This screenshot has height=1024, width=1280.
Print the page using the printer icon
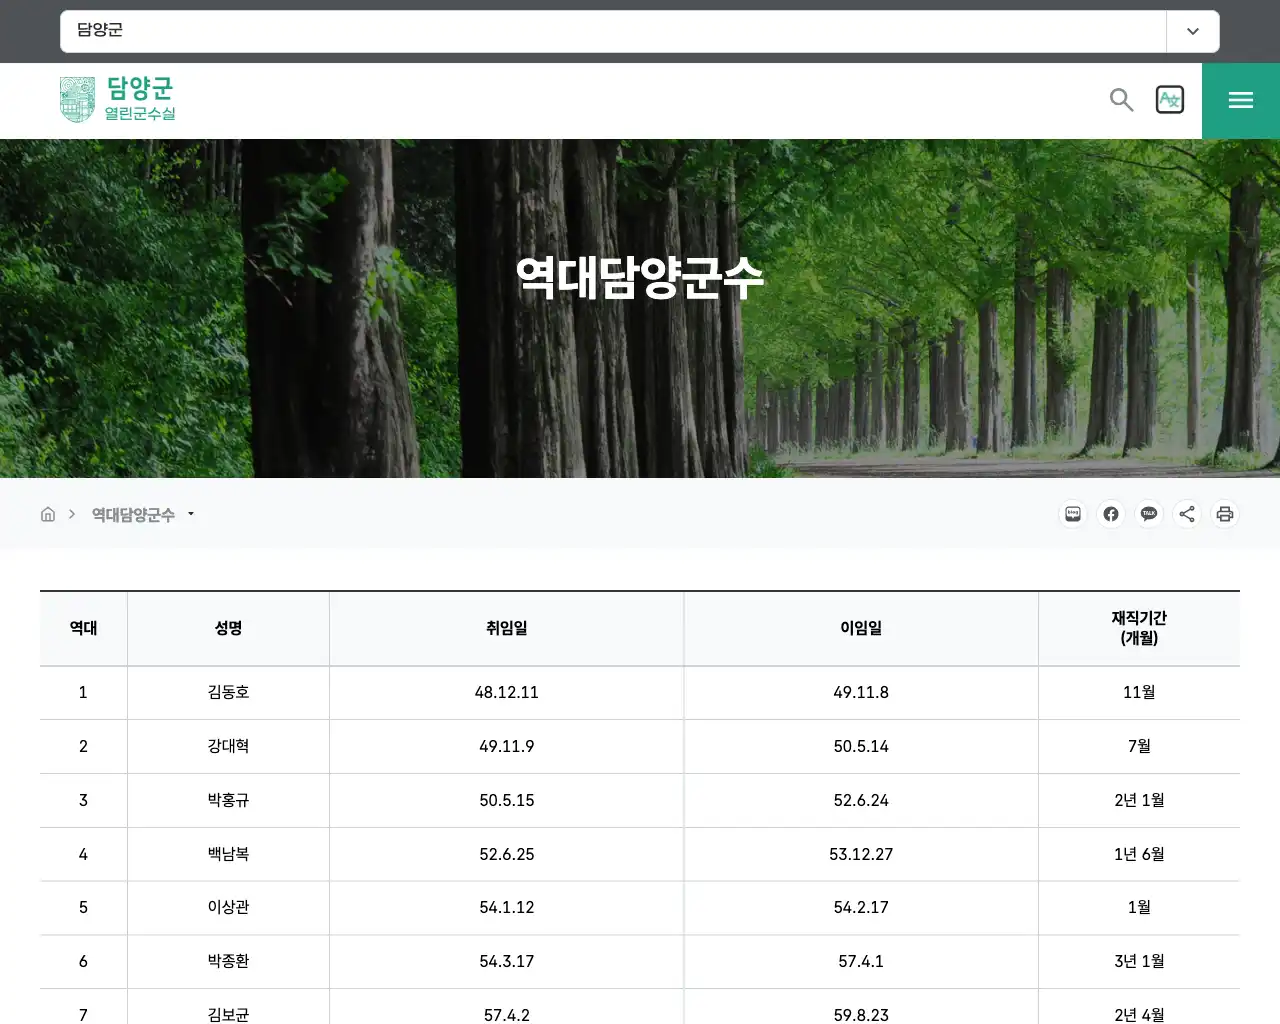1225,514
